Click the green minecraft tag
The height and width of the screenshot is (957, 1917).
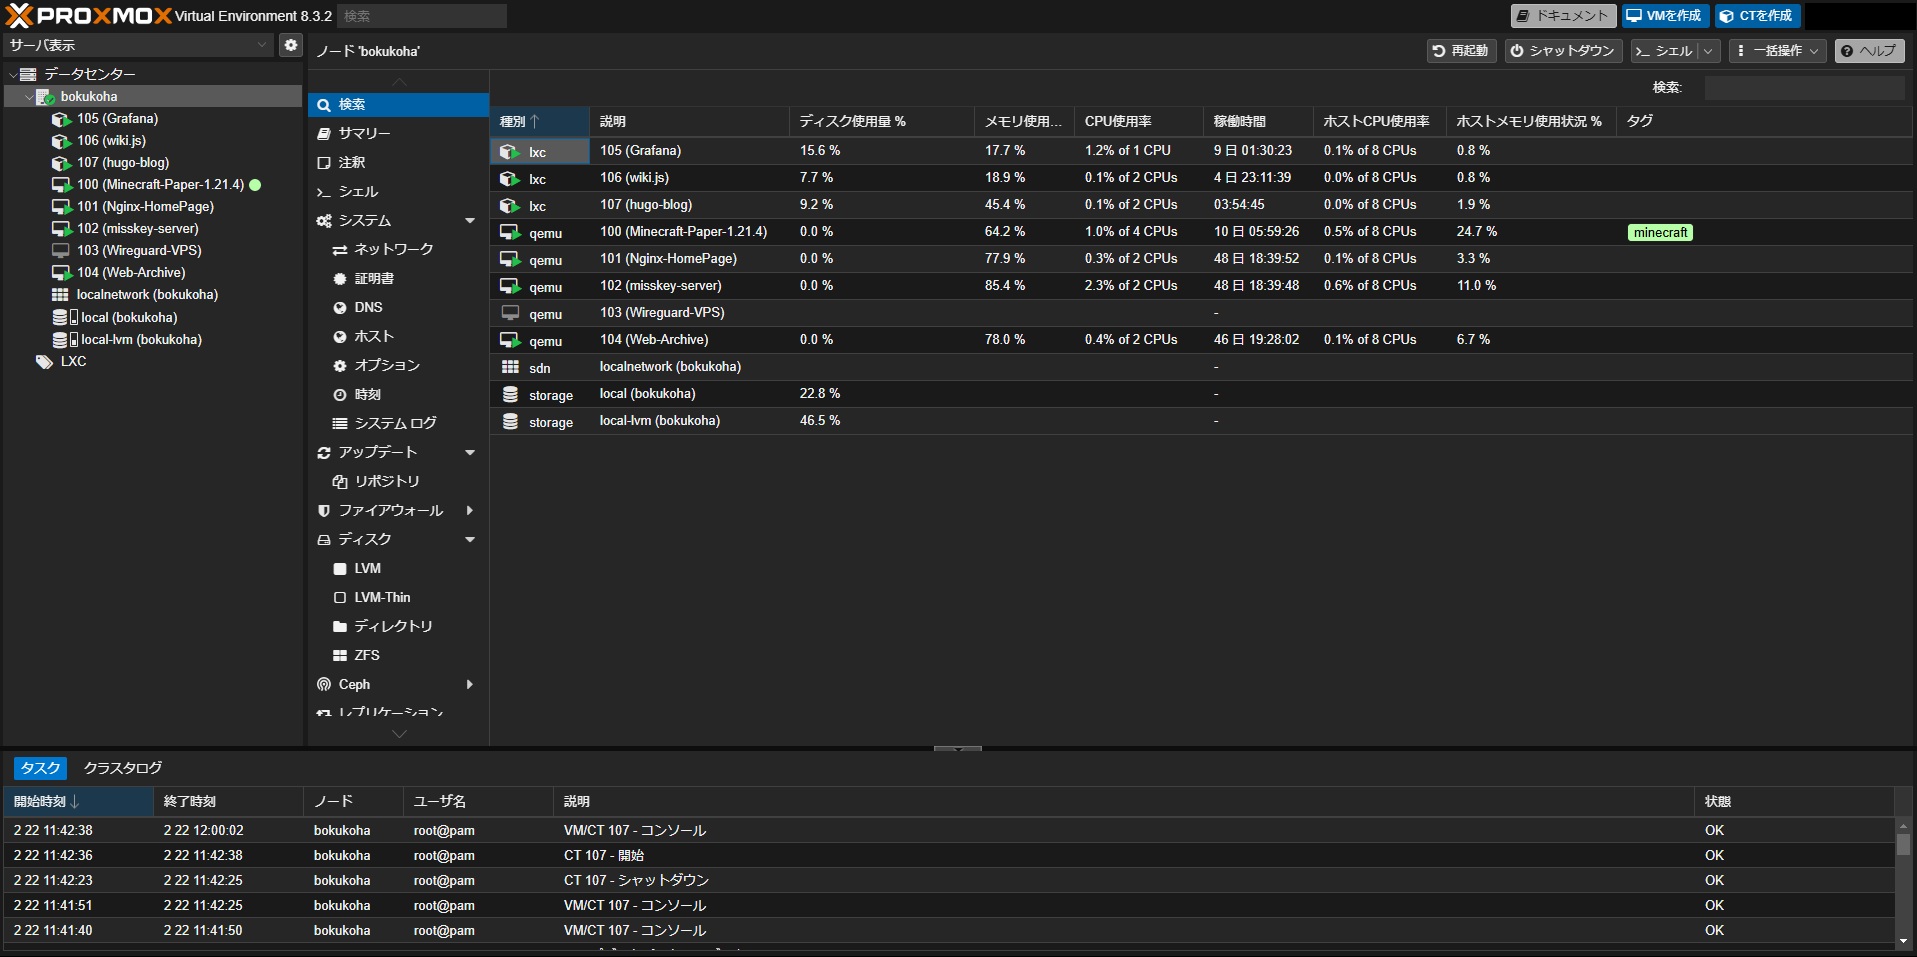[1660, 233]
